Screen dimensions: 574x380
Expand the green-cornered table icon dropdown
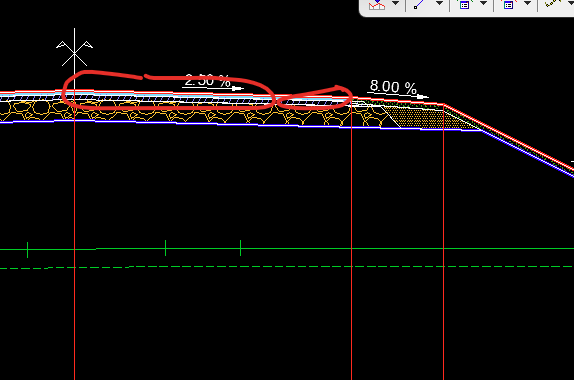click(x=483, y=3)
